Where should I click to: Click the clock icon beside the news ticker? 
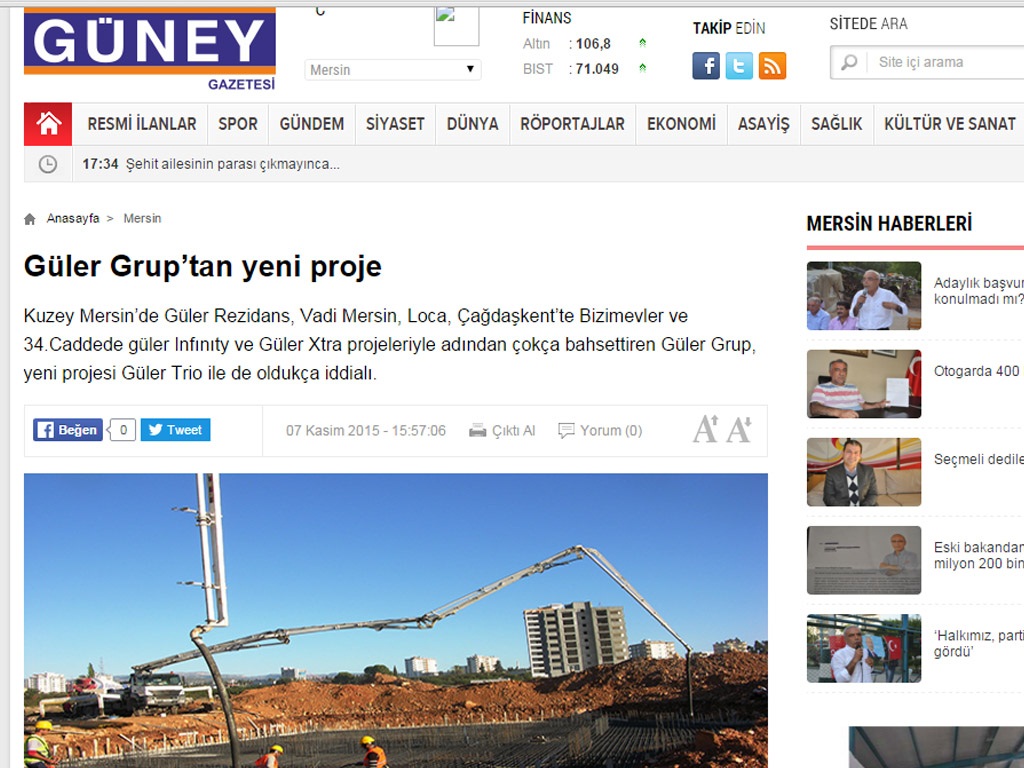tap(48, 164)
